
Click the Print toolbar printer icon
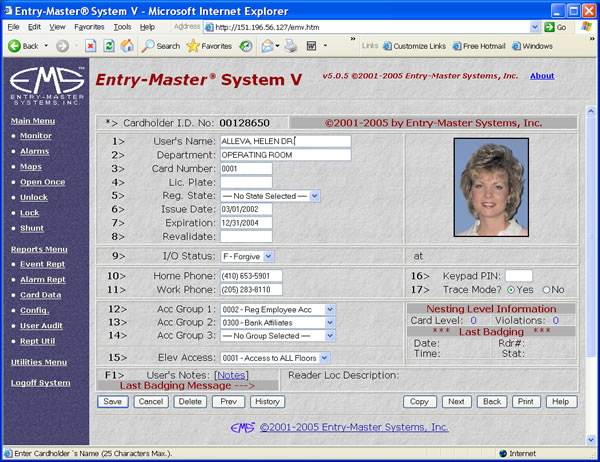[x=291, y=46]
